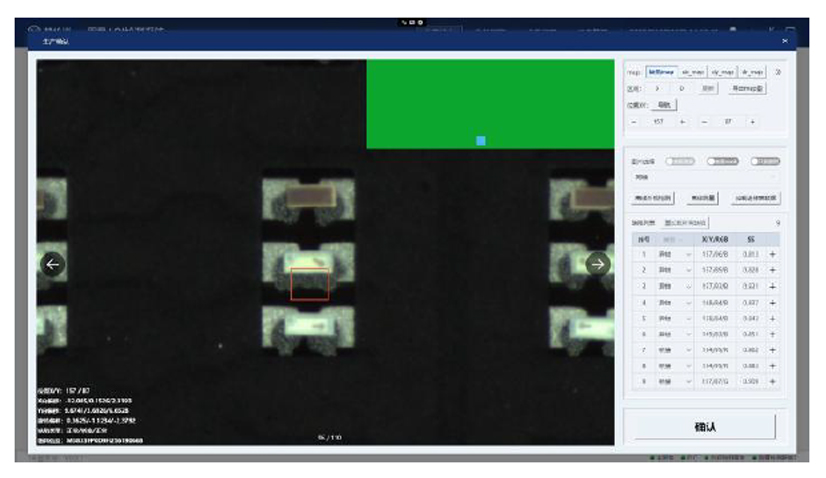This screenshot has height=478, width=826.
Task: Select the highlighted first map tab
Action: 661,72
